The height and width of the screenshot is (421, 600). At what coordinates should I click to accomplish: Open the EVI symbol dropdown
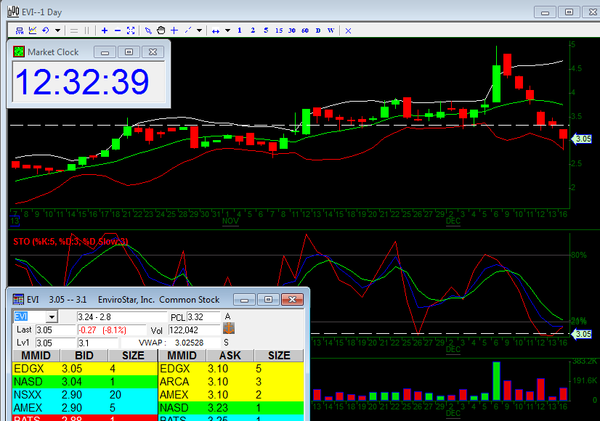52,316
